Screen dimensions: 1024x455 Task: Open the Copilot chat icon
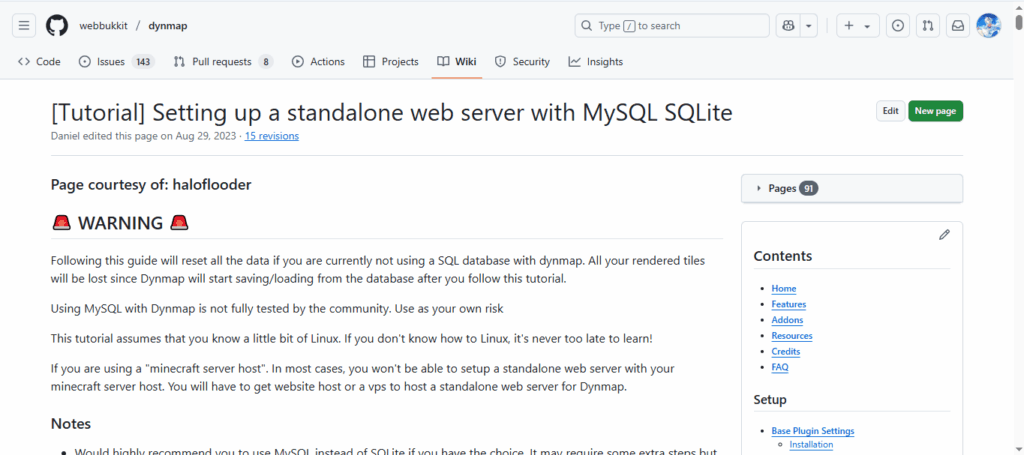pos(787,25)
